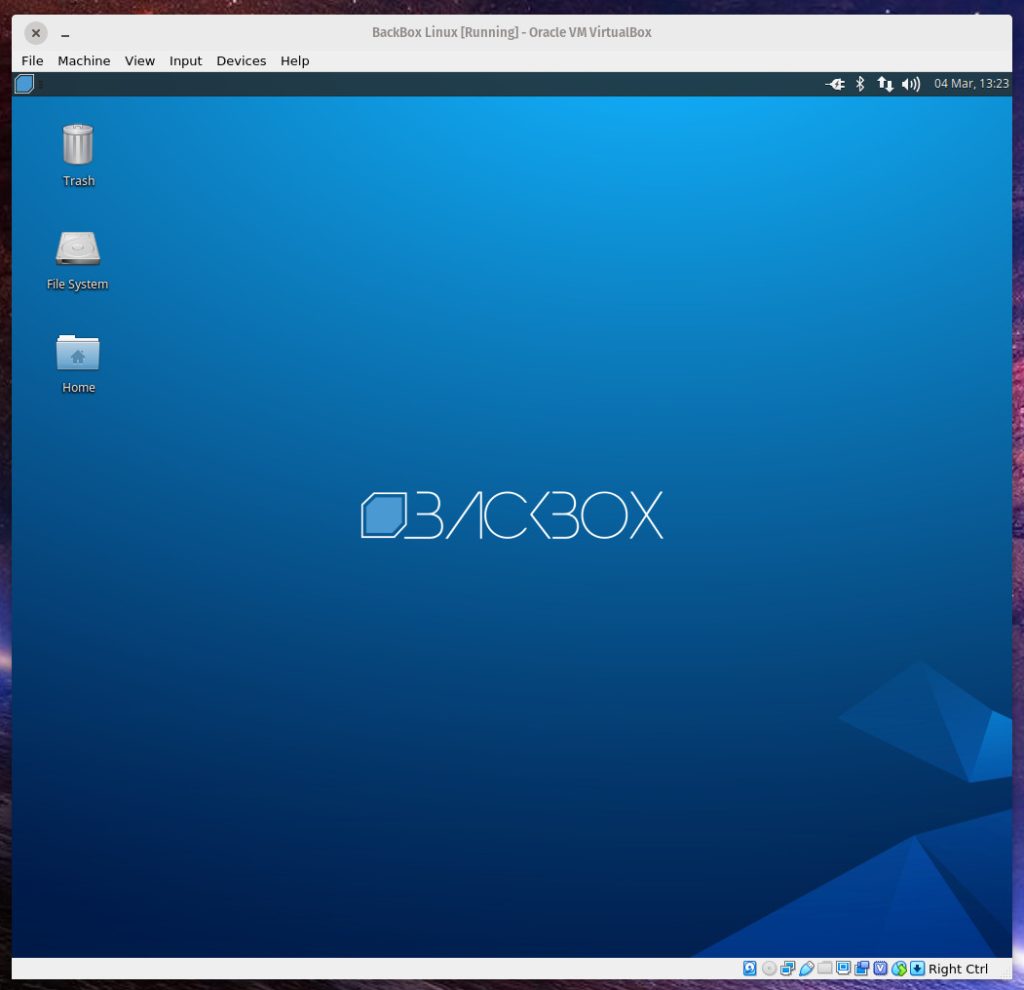
Task: Open the volume speaker tray icon
Action: [910, 84]
